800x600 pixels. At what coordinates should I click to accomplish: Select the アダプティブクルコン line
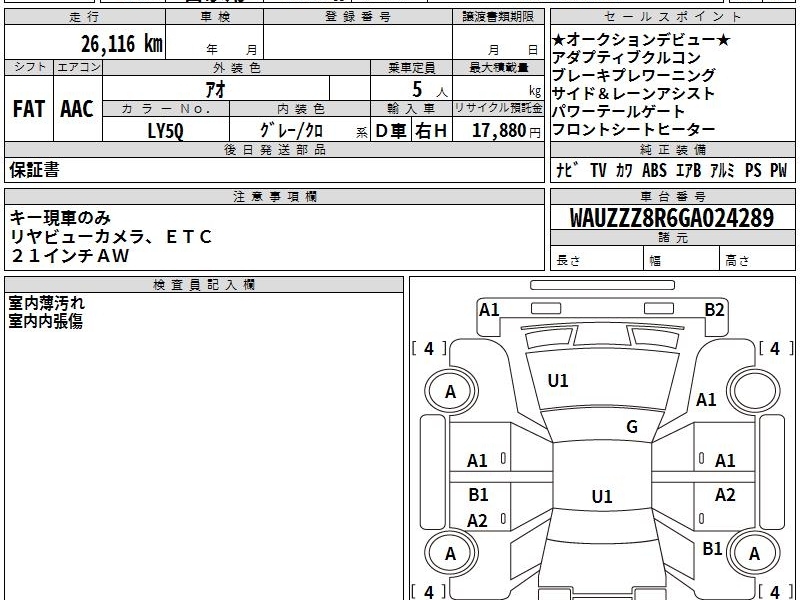click(x=627, y=57)
